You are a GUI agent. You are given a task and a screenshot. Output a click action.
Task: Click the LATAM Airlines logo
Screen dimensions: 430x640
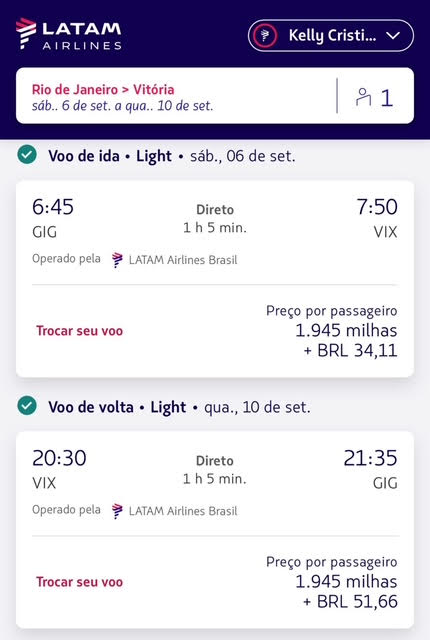click(69, 34)
